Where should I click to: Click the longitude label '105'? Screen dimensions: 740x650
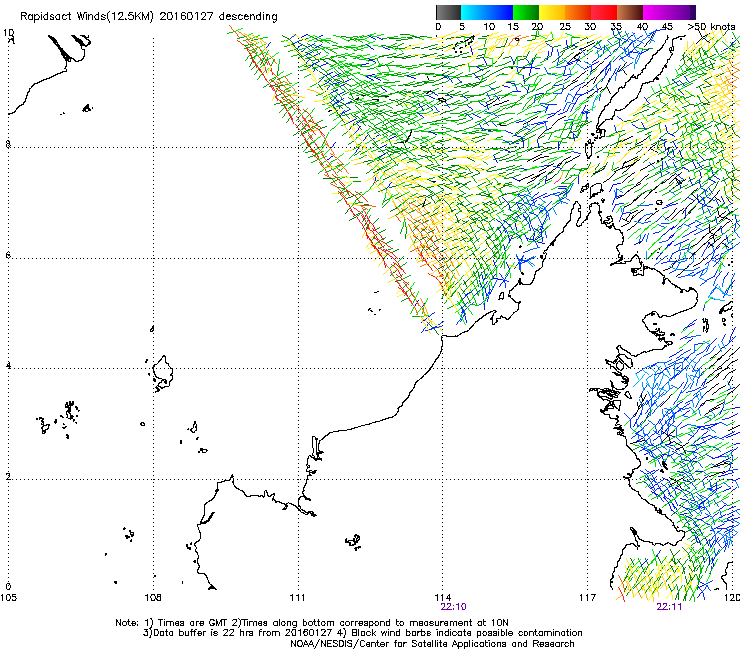point(8,598)
